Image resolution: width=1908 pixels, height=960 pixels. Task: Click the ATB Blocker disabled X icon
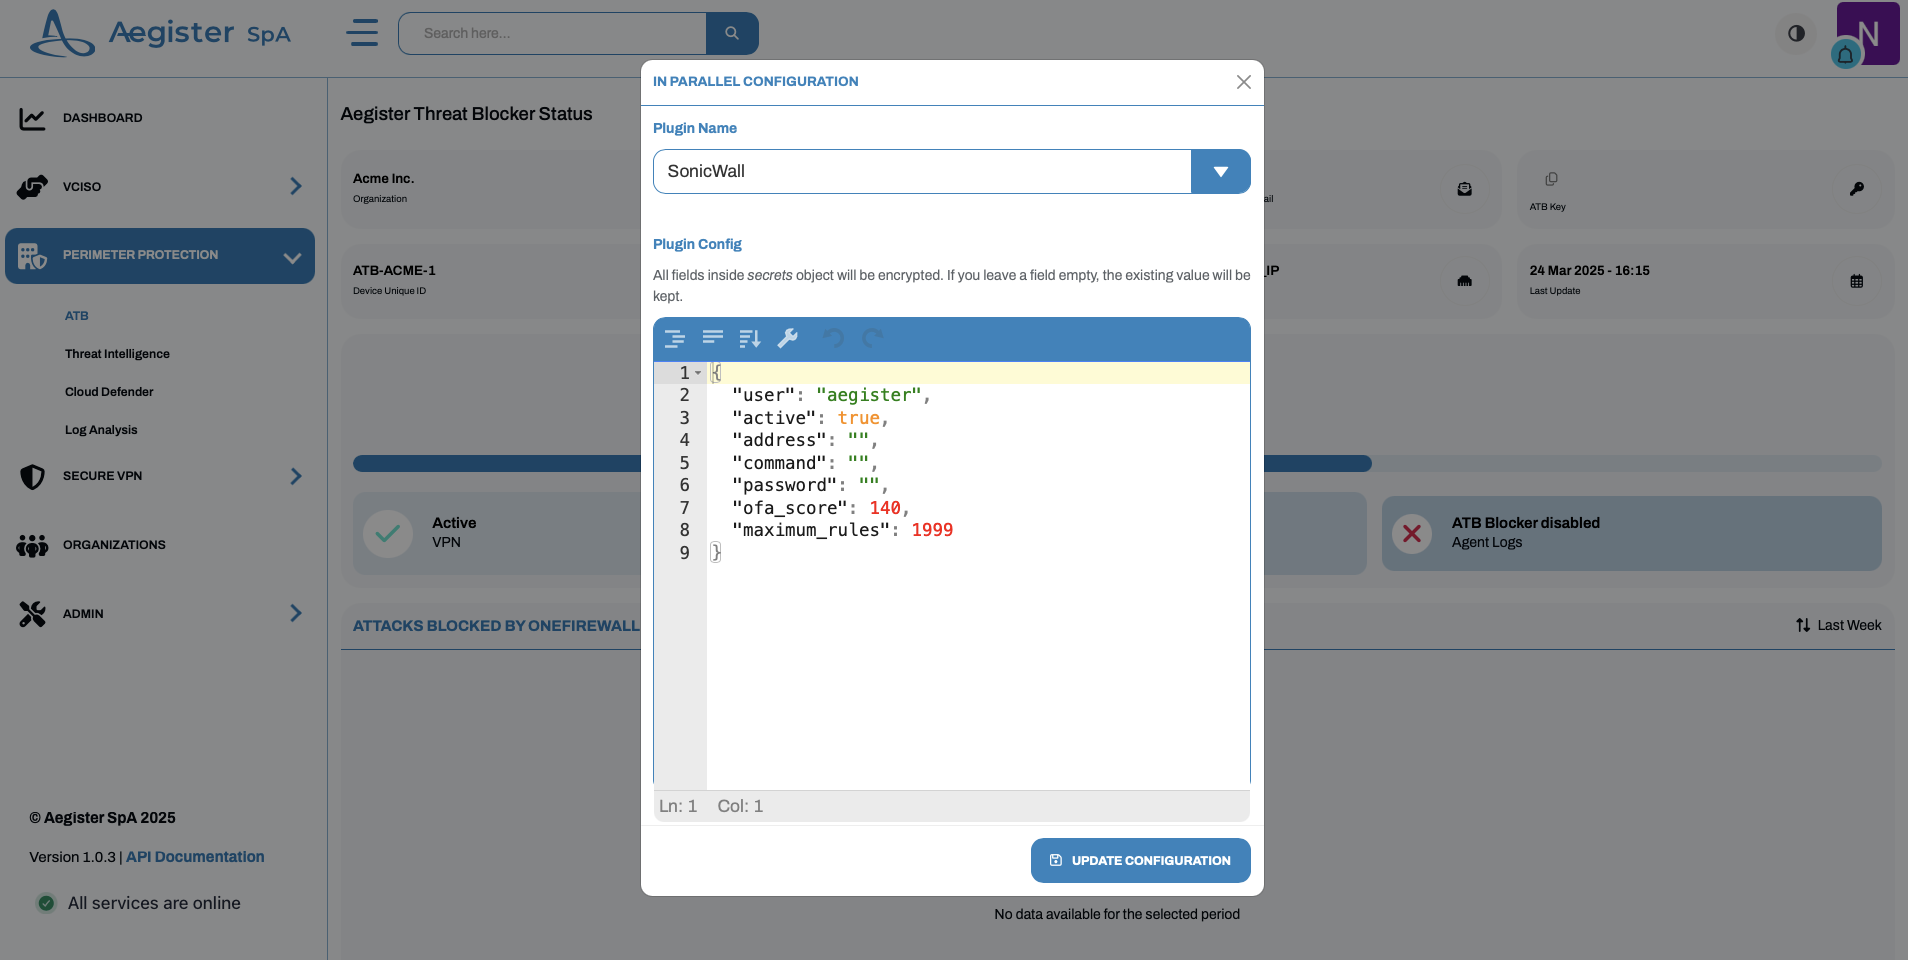[1412, 533]
